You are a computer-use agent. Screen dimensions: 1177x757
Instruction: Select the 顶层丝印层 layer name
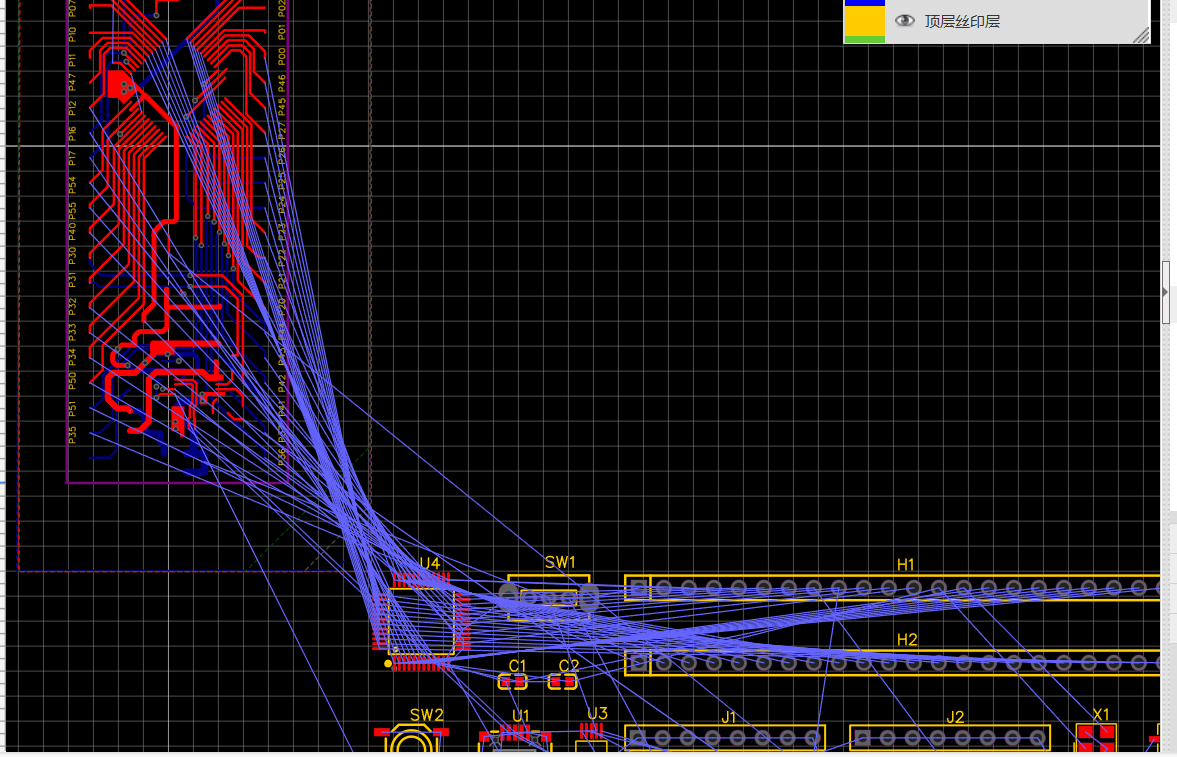point(961,21)
